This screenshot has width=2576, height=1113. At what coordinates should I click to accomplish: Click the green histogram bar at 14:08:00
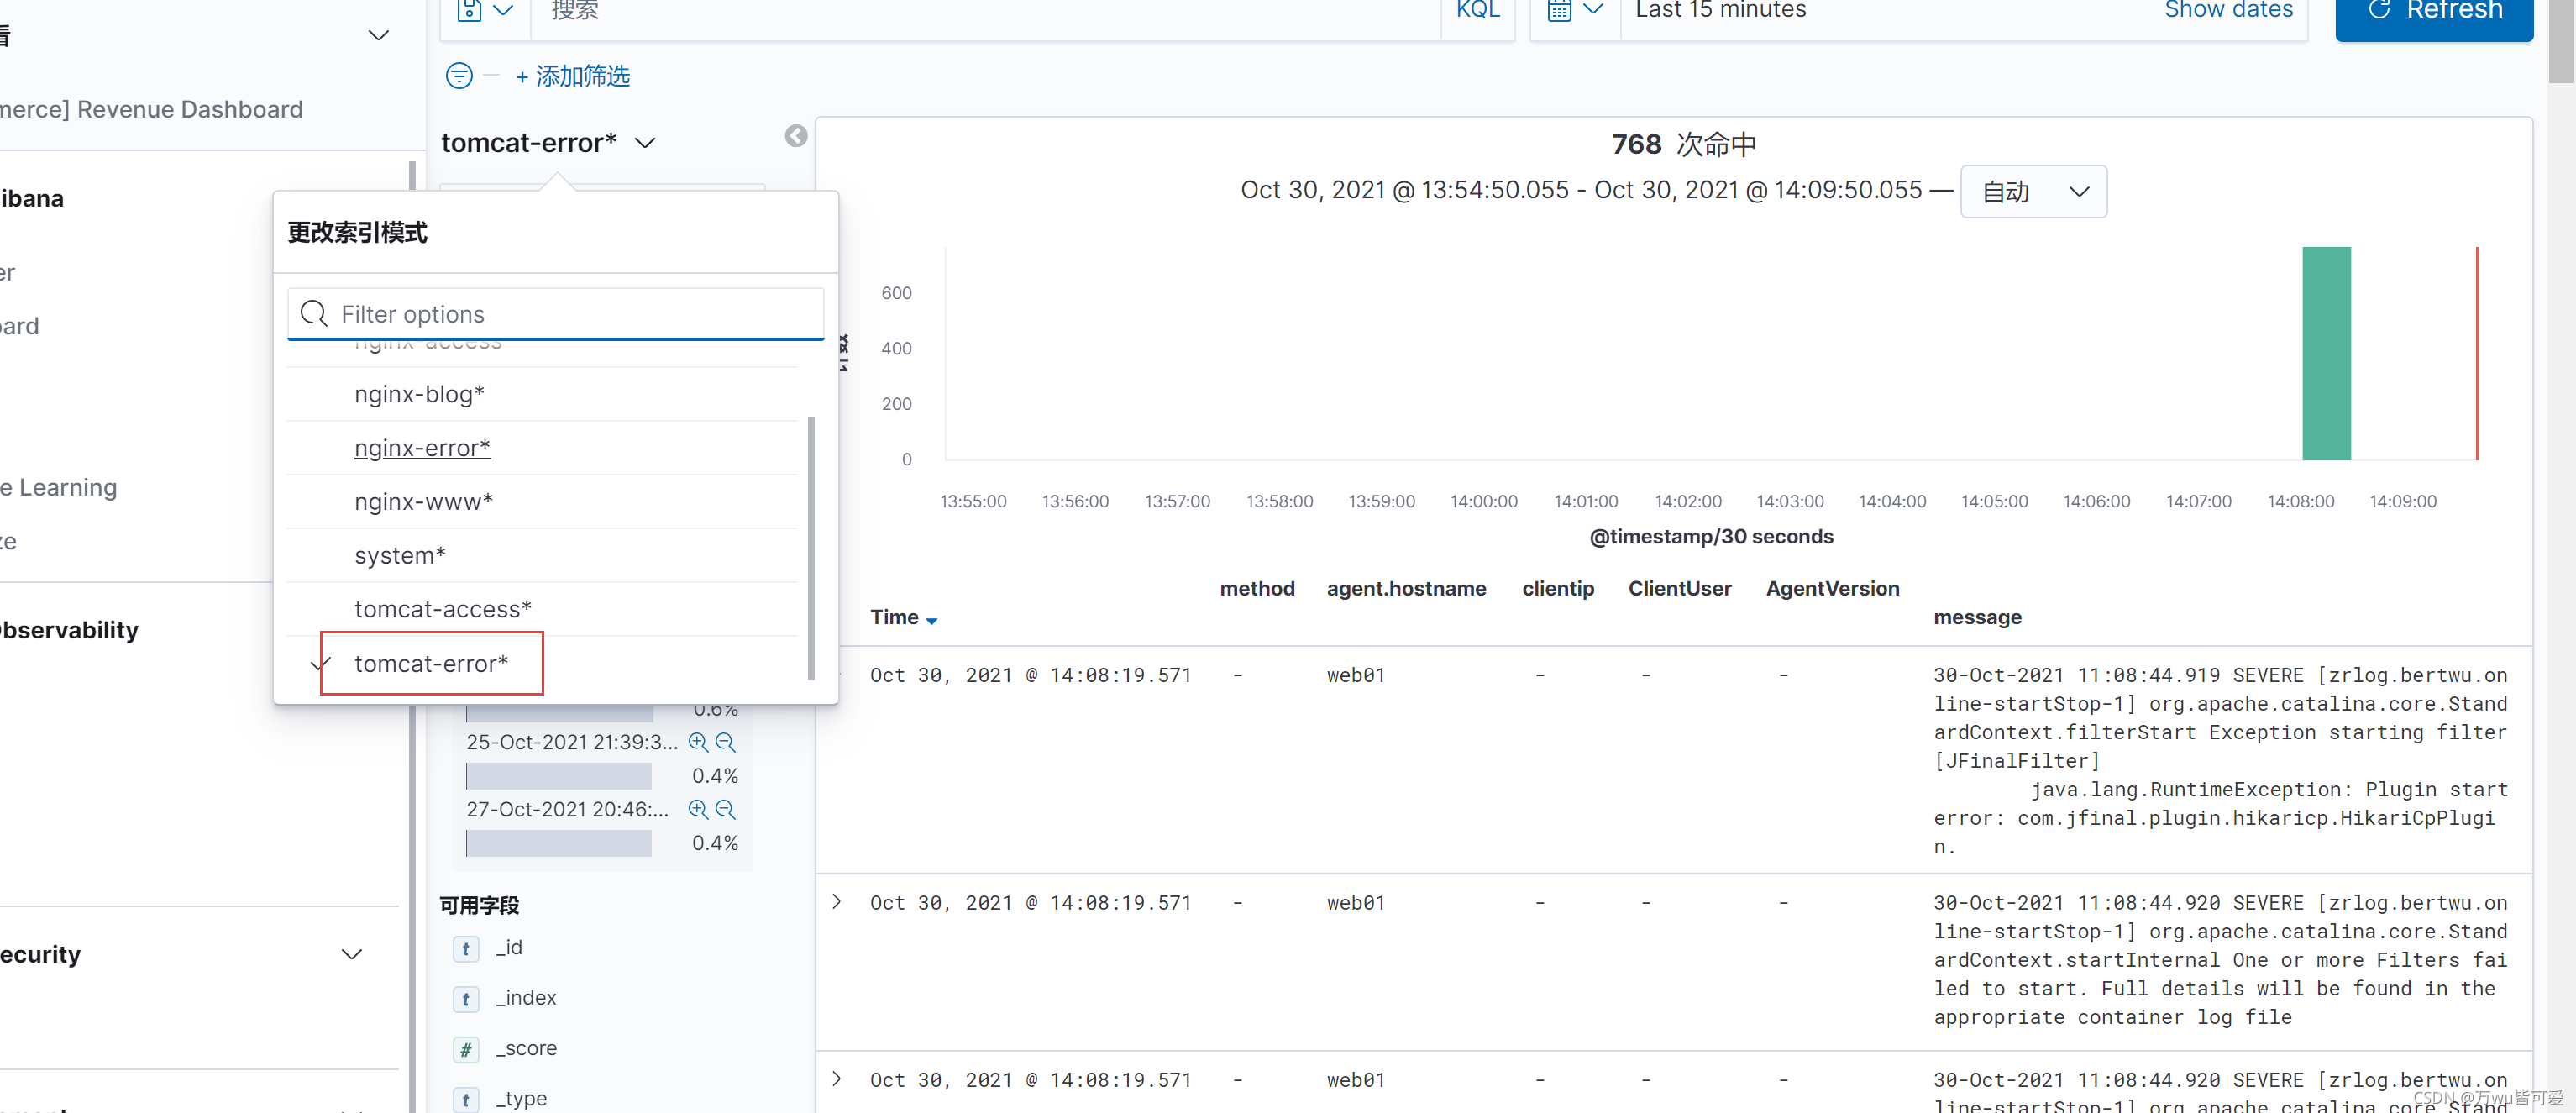coord(2326,353)
